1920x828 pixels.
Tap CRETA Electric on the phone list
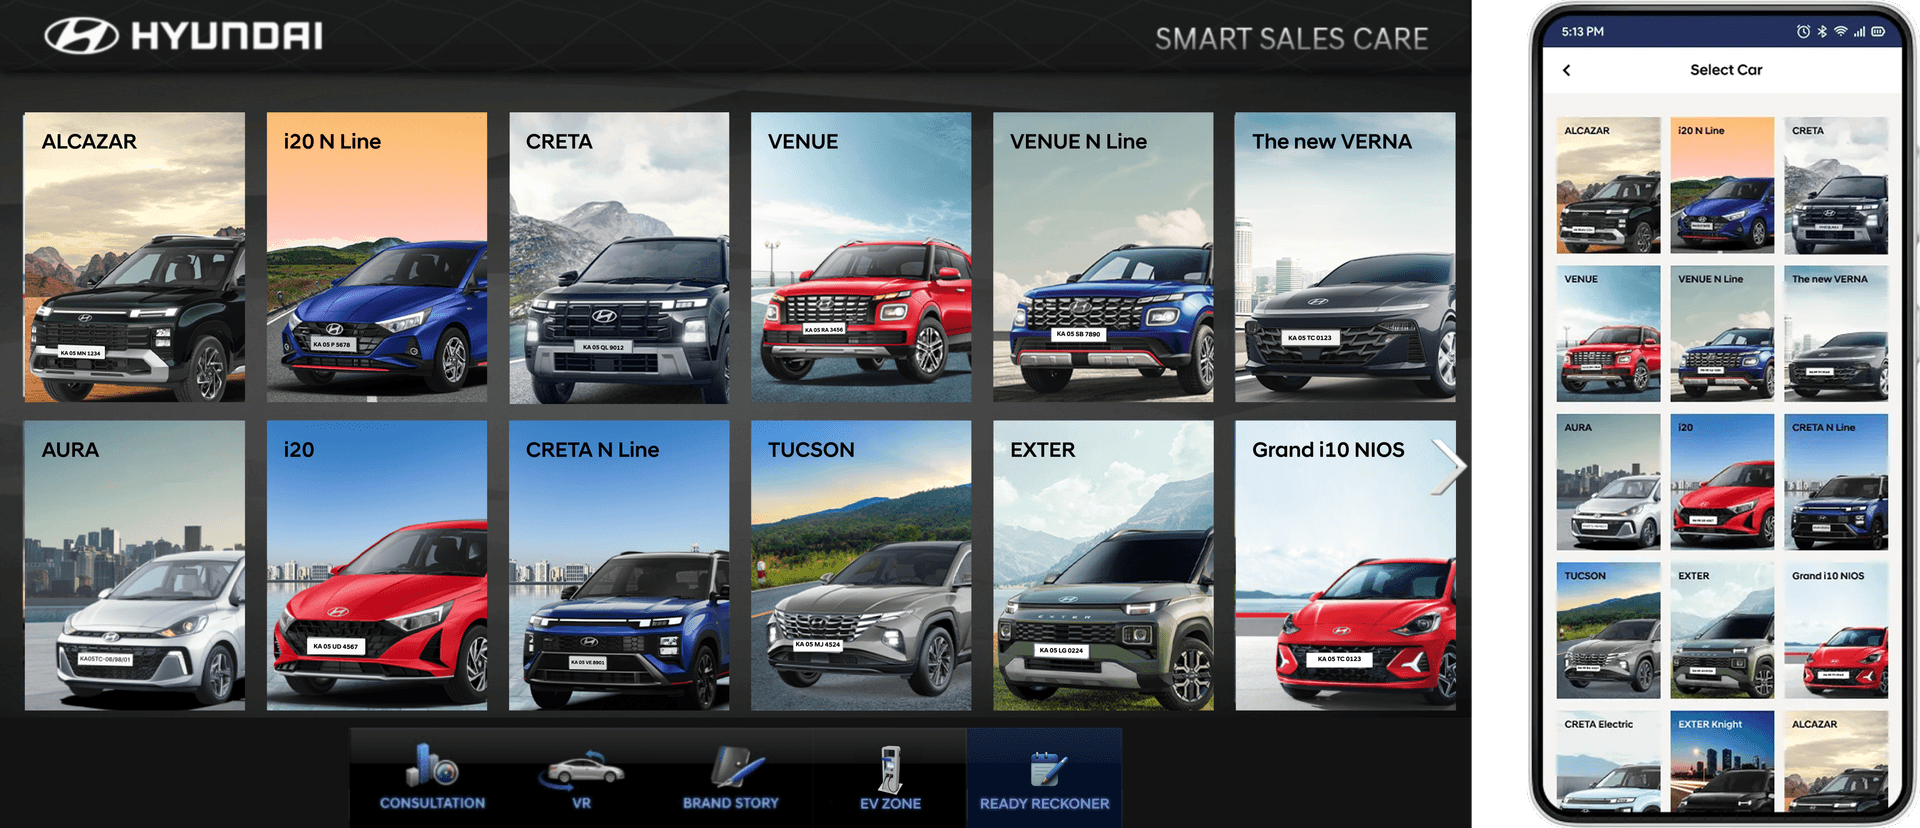(1608, 762)
